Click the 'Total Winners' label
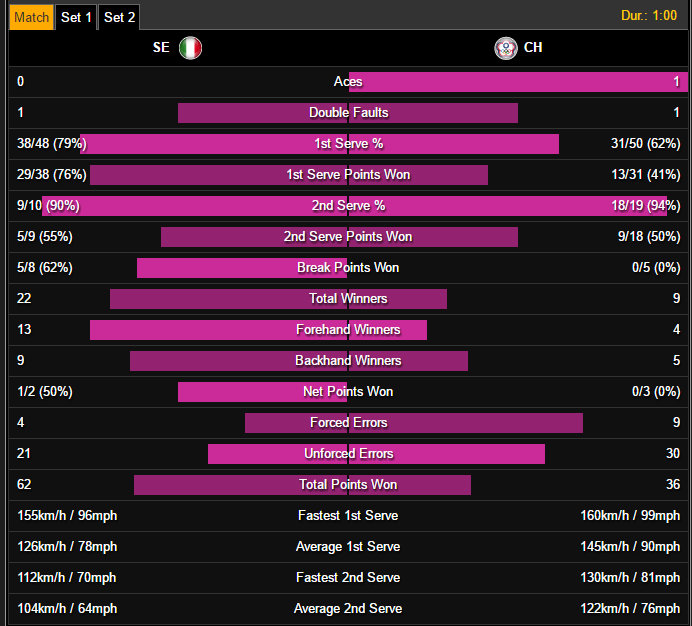 [x=348, y=298]
